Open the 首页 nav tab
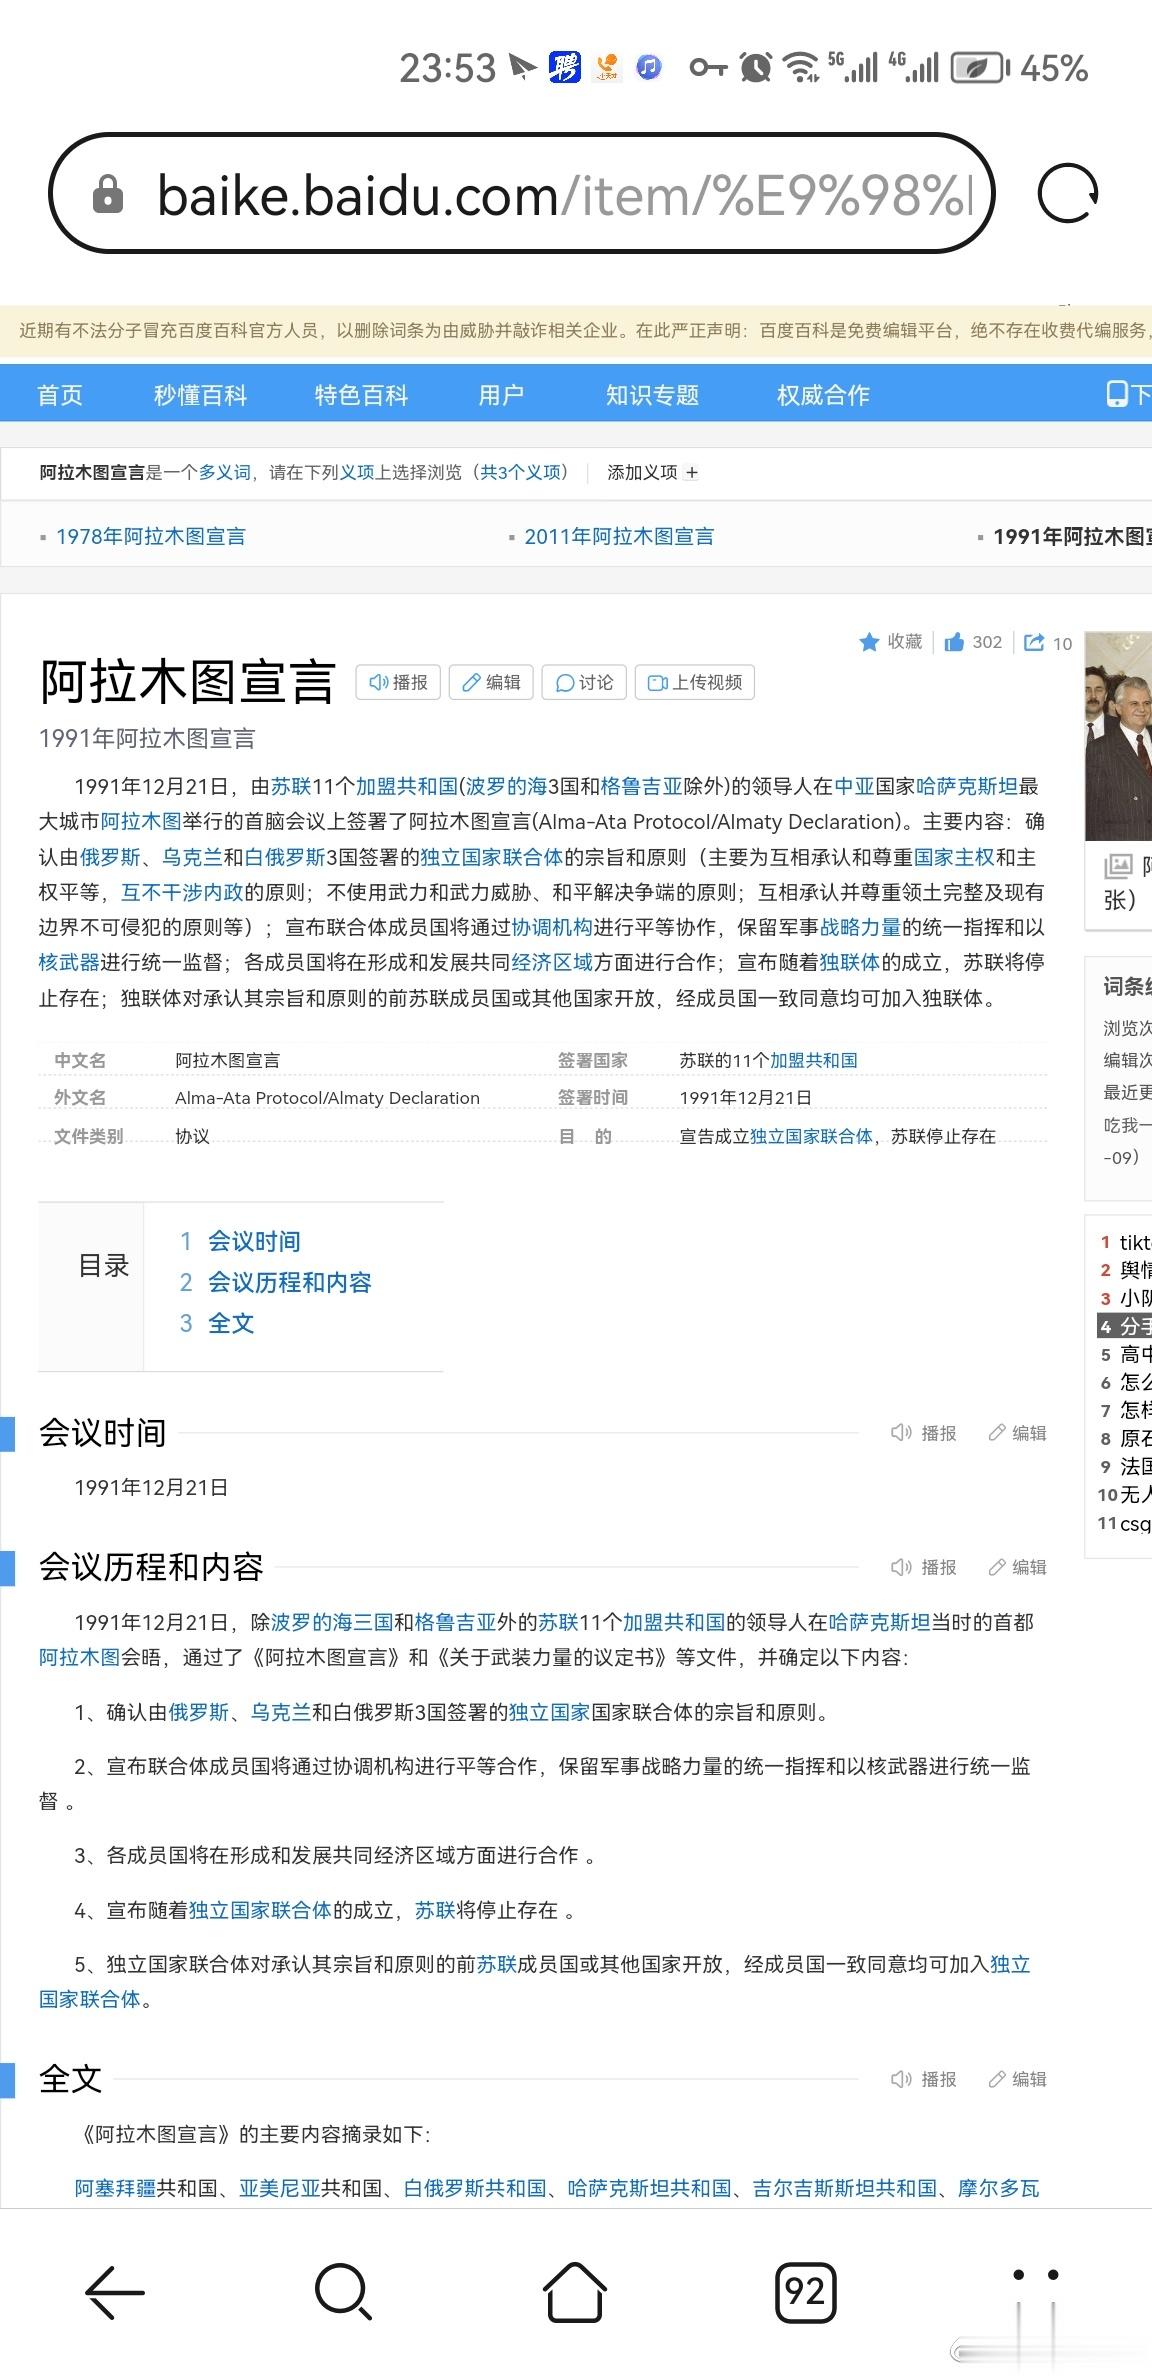Viewport: 1152px width, 2376px height. [60, 395]
